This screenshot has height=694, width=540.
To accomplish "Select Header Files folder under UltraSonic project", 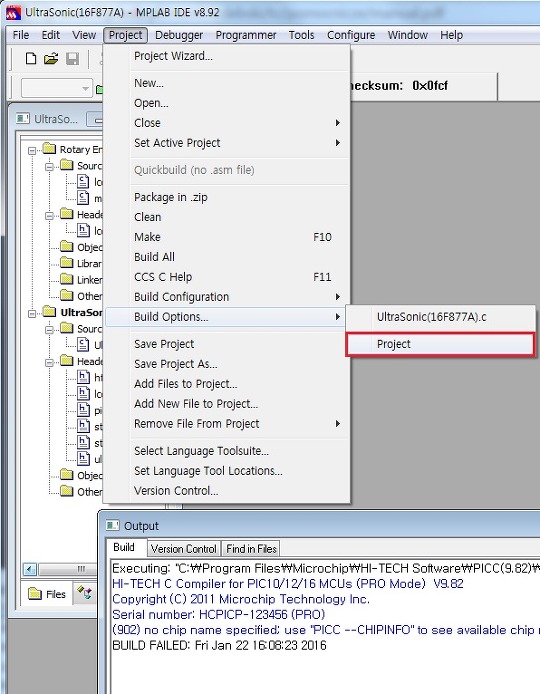I will pos(81,361).
